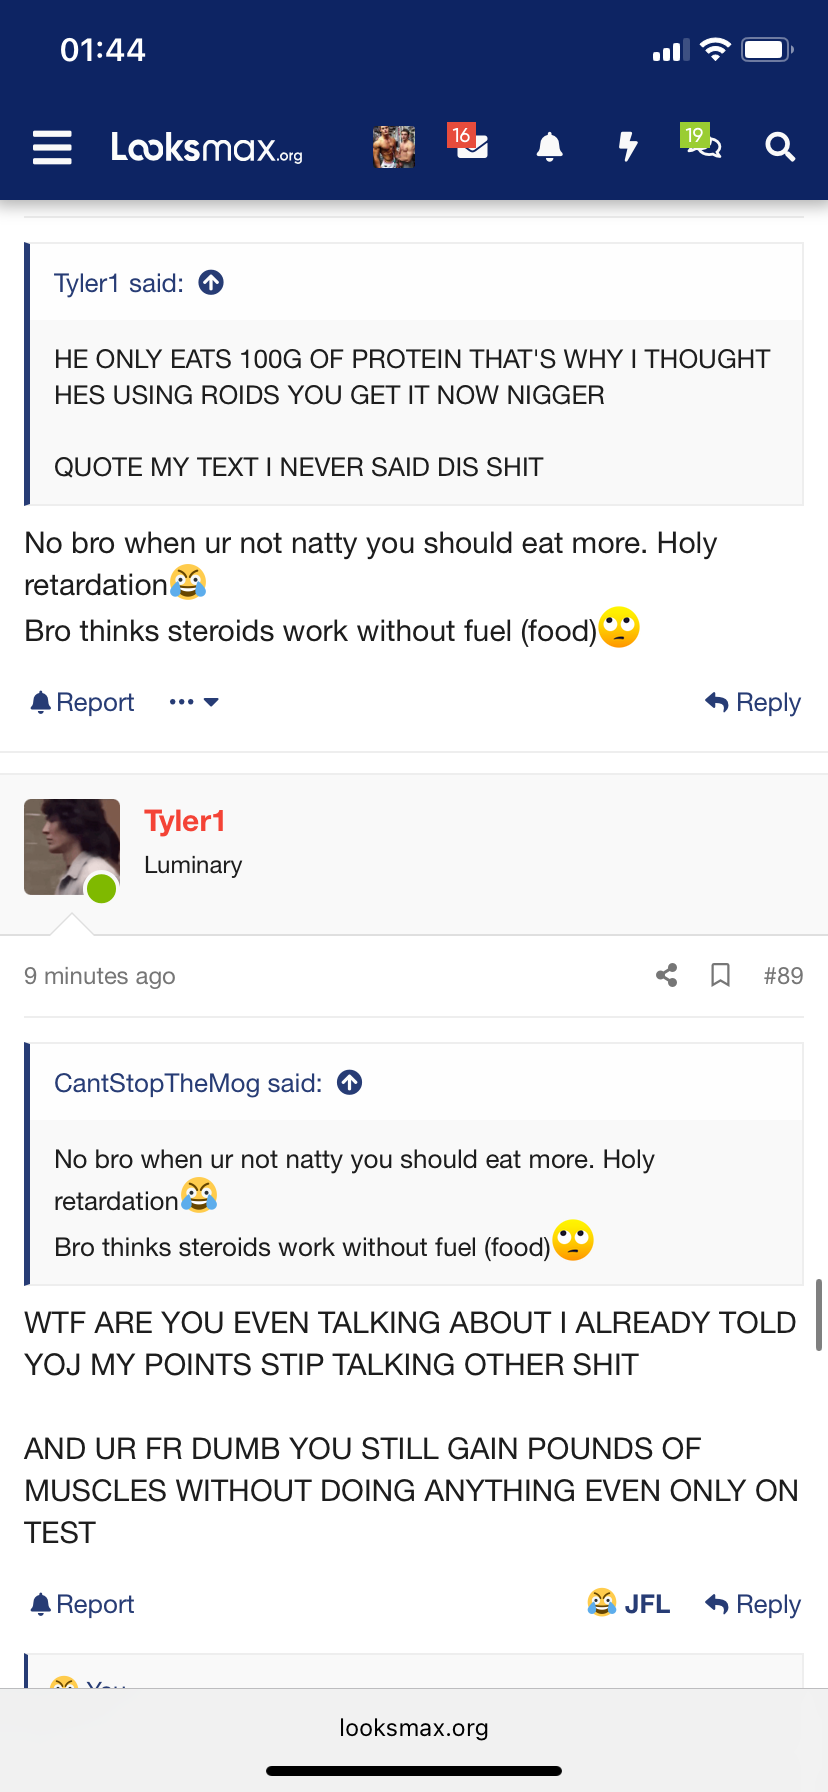Open the chat icon with 19 badge
This screenshot has height=1792, width=828.
pyautogui.click(x=702, y=145)
